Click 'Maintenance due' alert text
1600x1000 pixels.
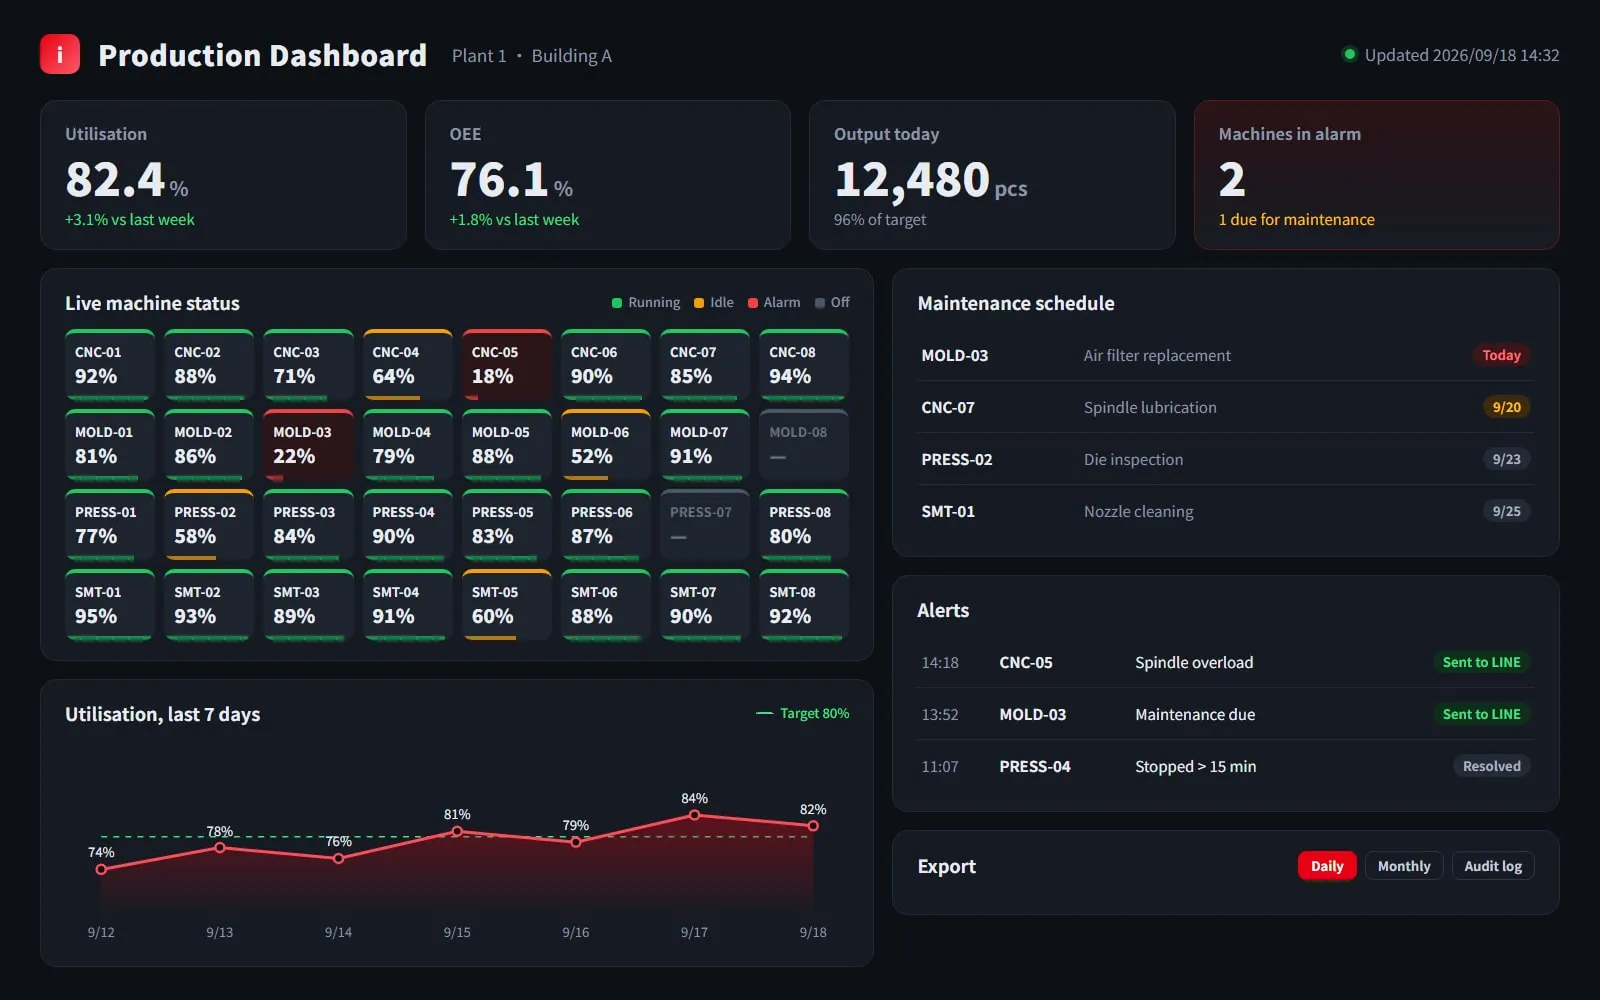pyautogui.click(x=1195, y=714)
